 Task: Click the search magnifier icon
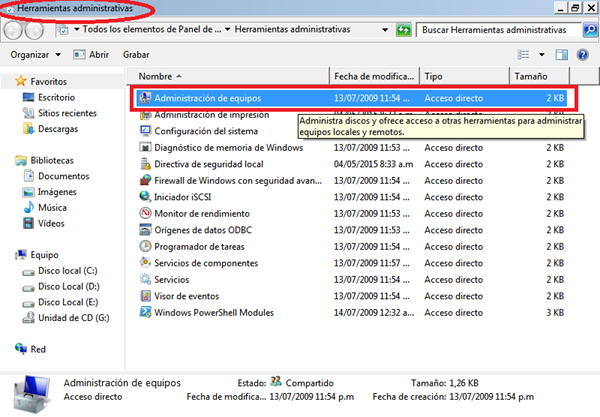(590, 30)
